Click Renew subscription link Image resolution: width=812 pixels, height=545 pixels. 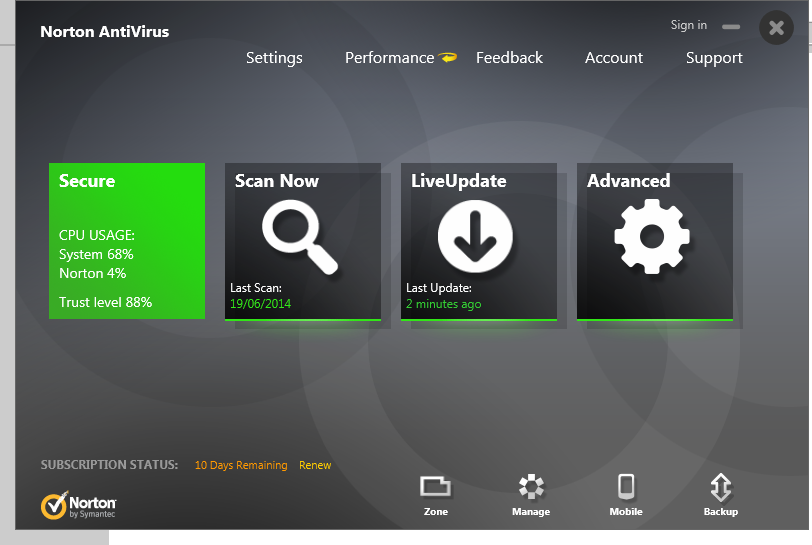tap(315, 465)
